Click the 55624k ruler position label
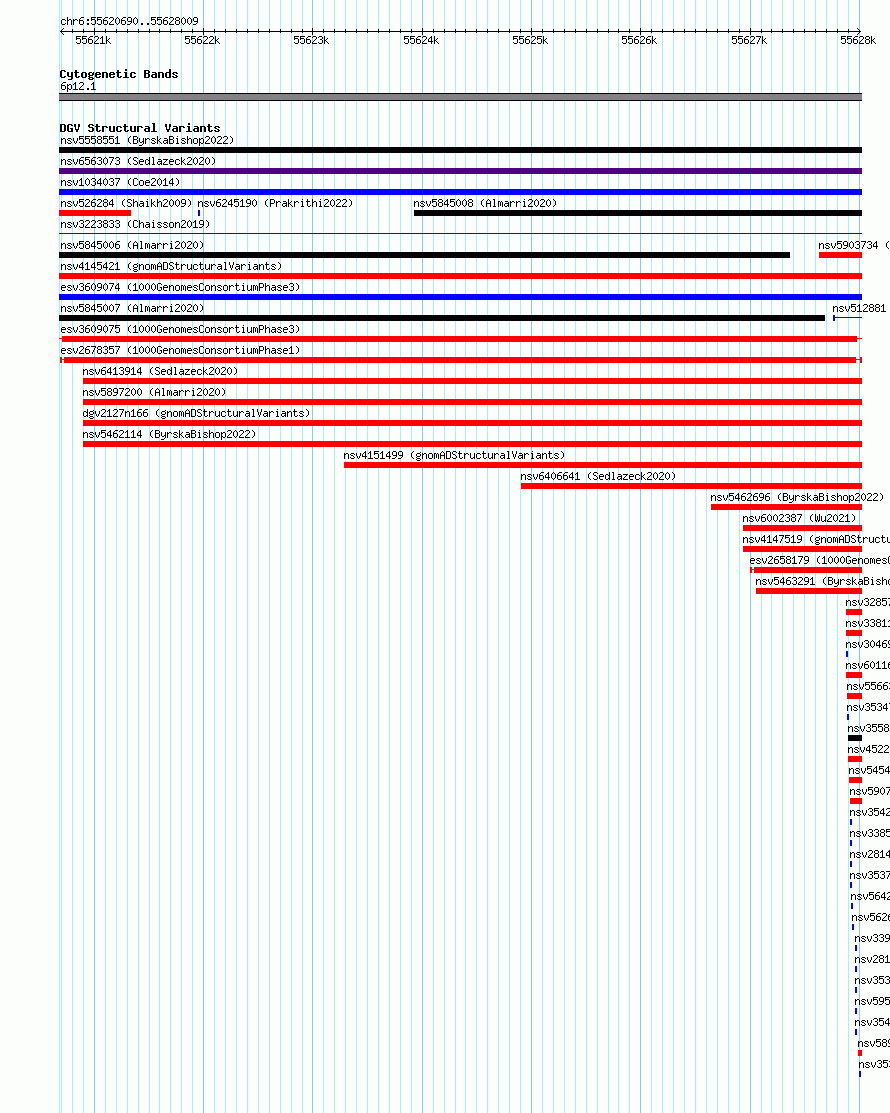The height and width of the screenshot is (1113, 890). [421, 40]
